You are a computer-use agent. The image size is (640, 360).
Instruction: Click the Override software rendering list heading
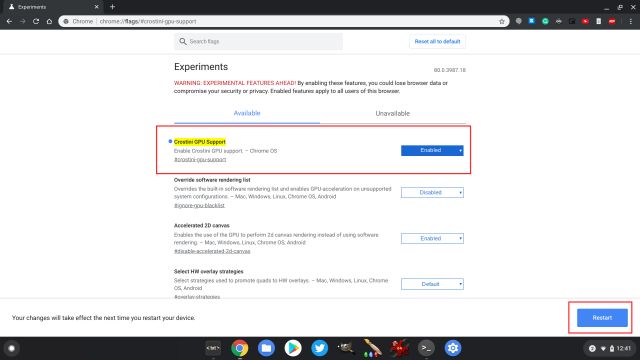click(212, 180)
